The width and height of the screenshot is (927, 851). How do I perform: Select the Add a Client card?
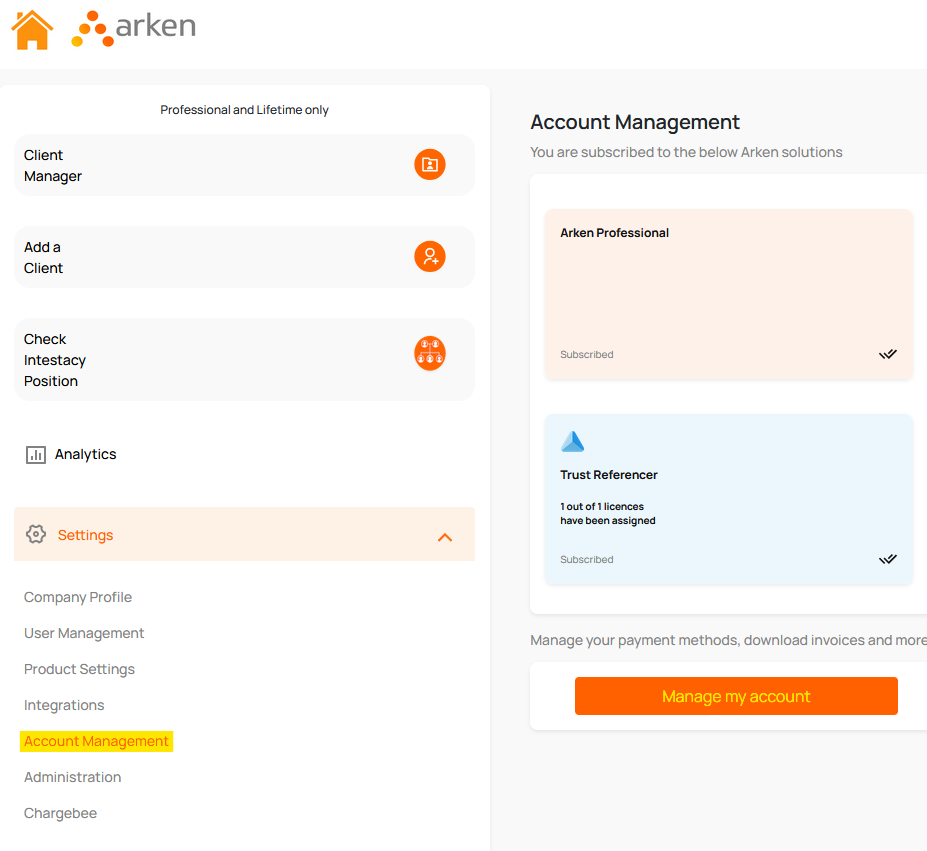[244, 257]
